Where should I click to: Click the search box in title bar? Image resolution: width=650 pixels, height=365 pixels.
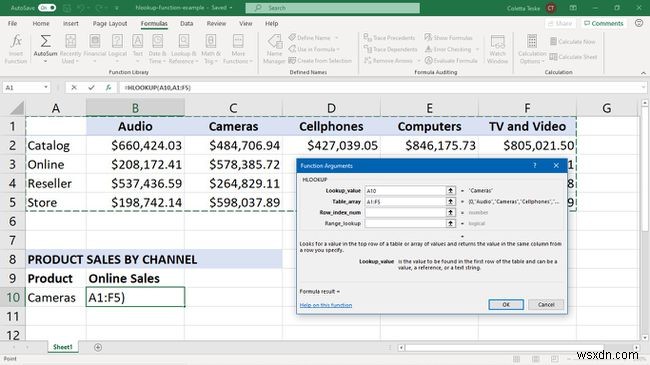pyautogui.click(x=332, y=8)
